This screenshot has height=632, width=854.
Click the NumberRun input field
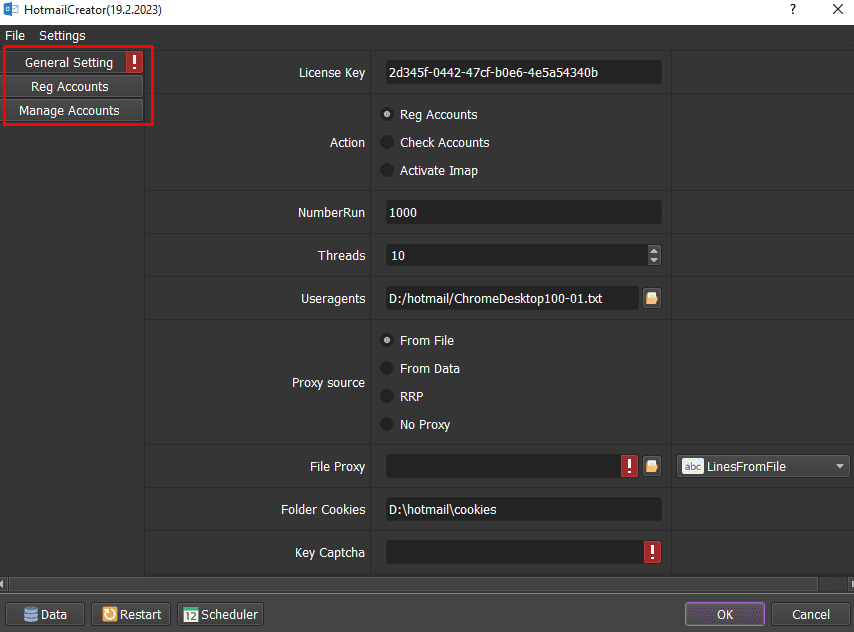click(523, 212)
